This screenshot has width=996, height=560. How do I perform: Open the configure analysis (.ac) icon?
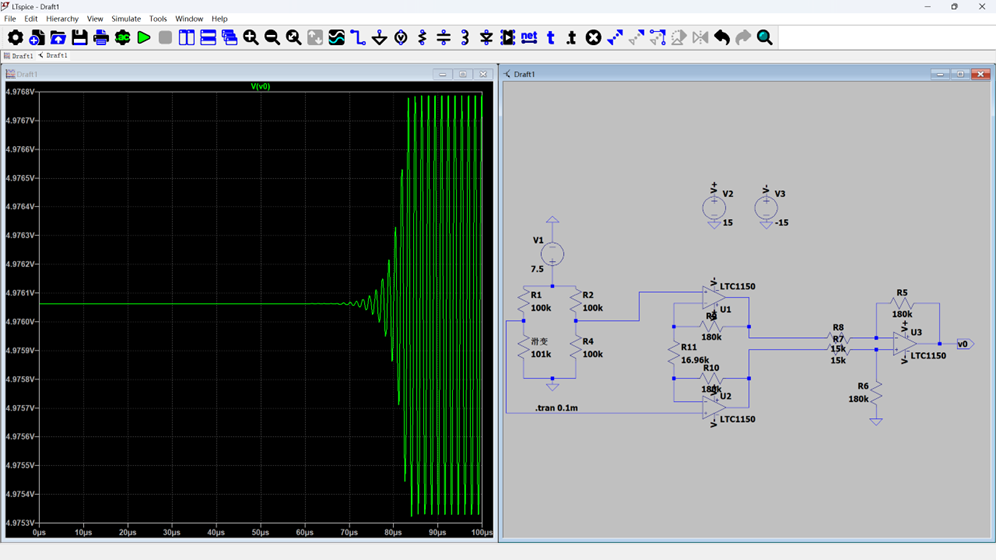pos(123,37)
